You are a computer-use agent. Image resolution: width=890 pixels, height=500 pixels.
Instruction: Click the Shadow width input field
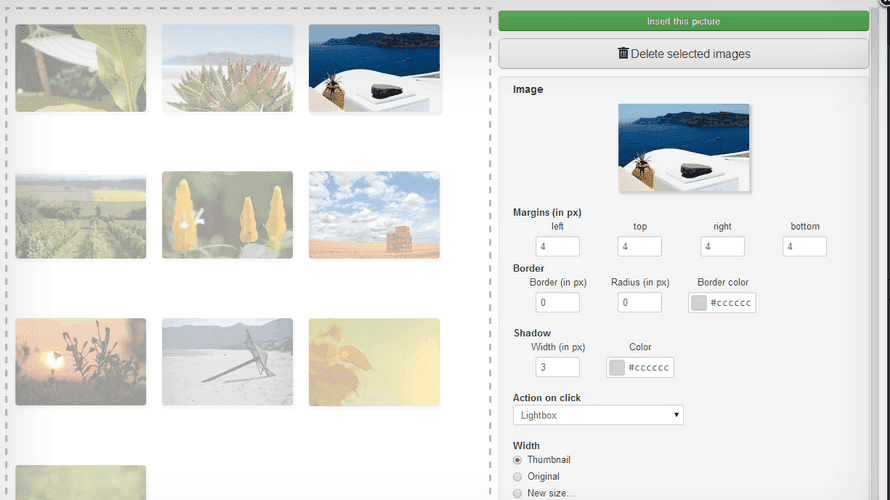[x=557, y=367]
